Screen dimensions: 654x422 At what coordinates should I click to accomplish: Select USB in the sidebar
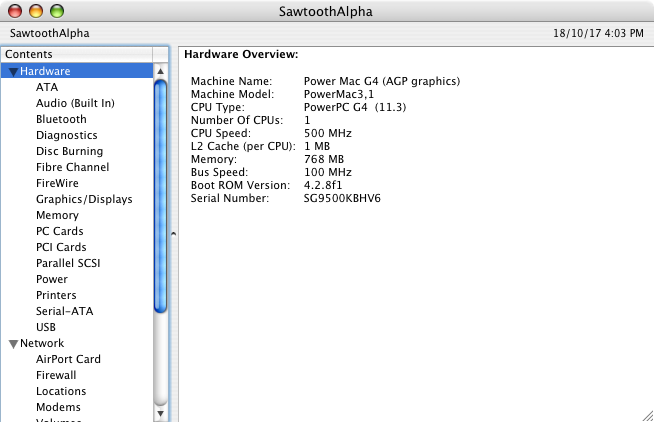[x=46, y=327]
